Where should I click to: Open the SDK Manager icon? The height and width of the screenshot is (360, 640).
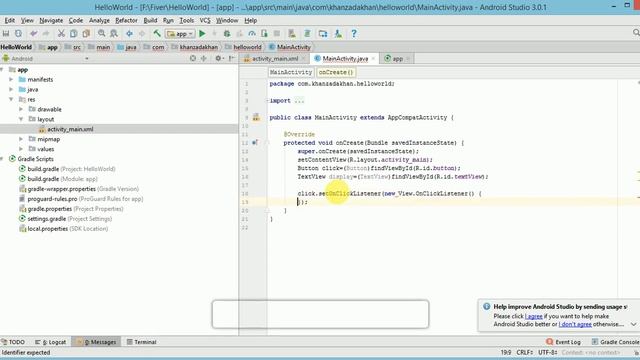point(338,33)
